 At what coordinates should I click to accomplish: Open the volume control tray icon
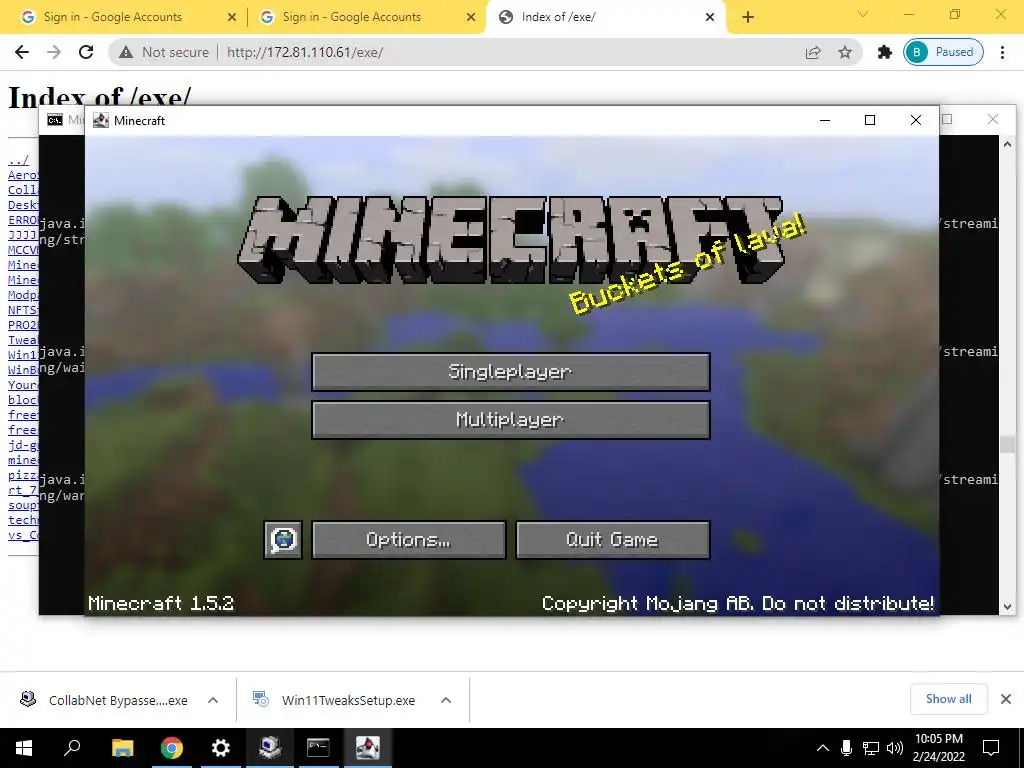click(x=895, y=748)
